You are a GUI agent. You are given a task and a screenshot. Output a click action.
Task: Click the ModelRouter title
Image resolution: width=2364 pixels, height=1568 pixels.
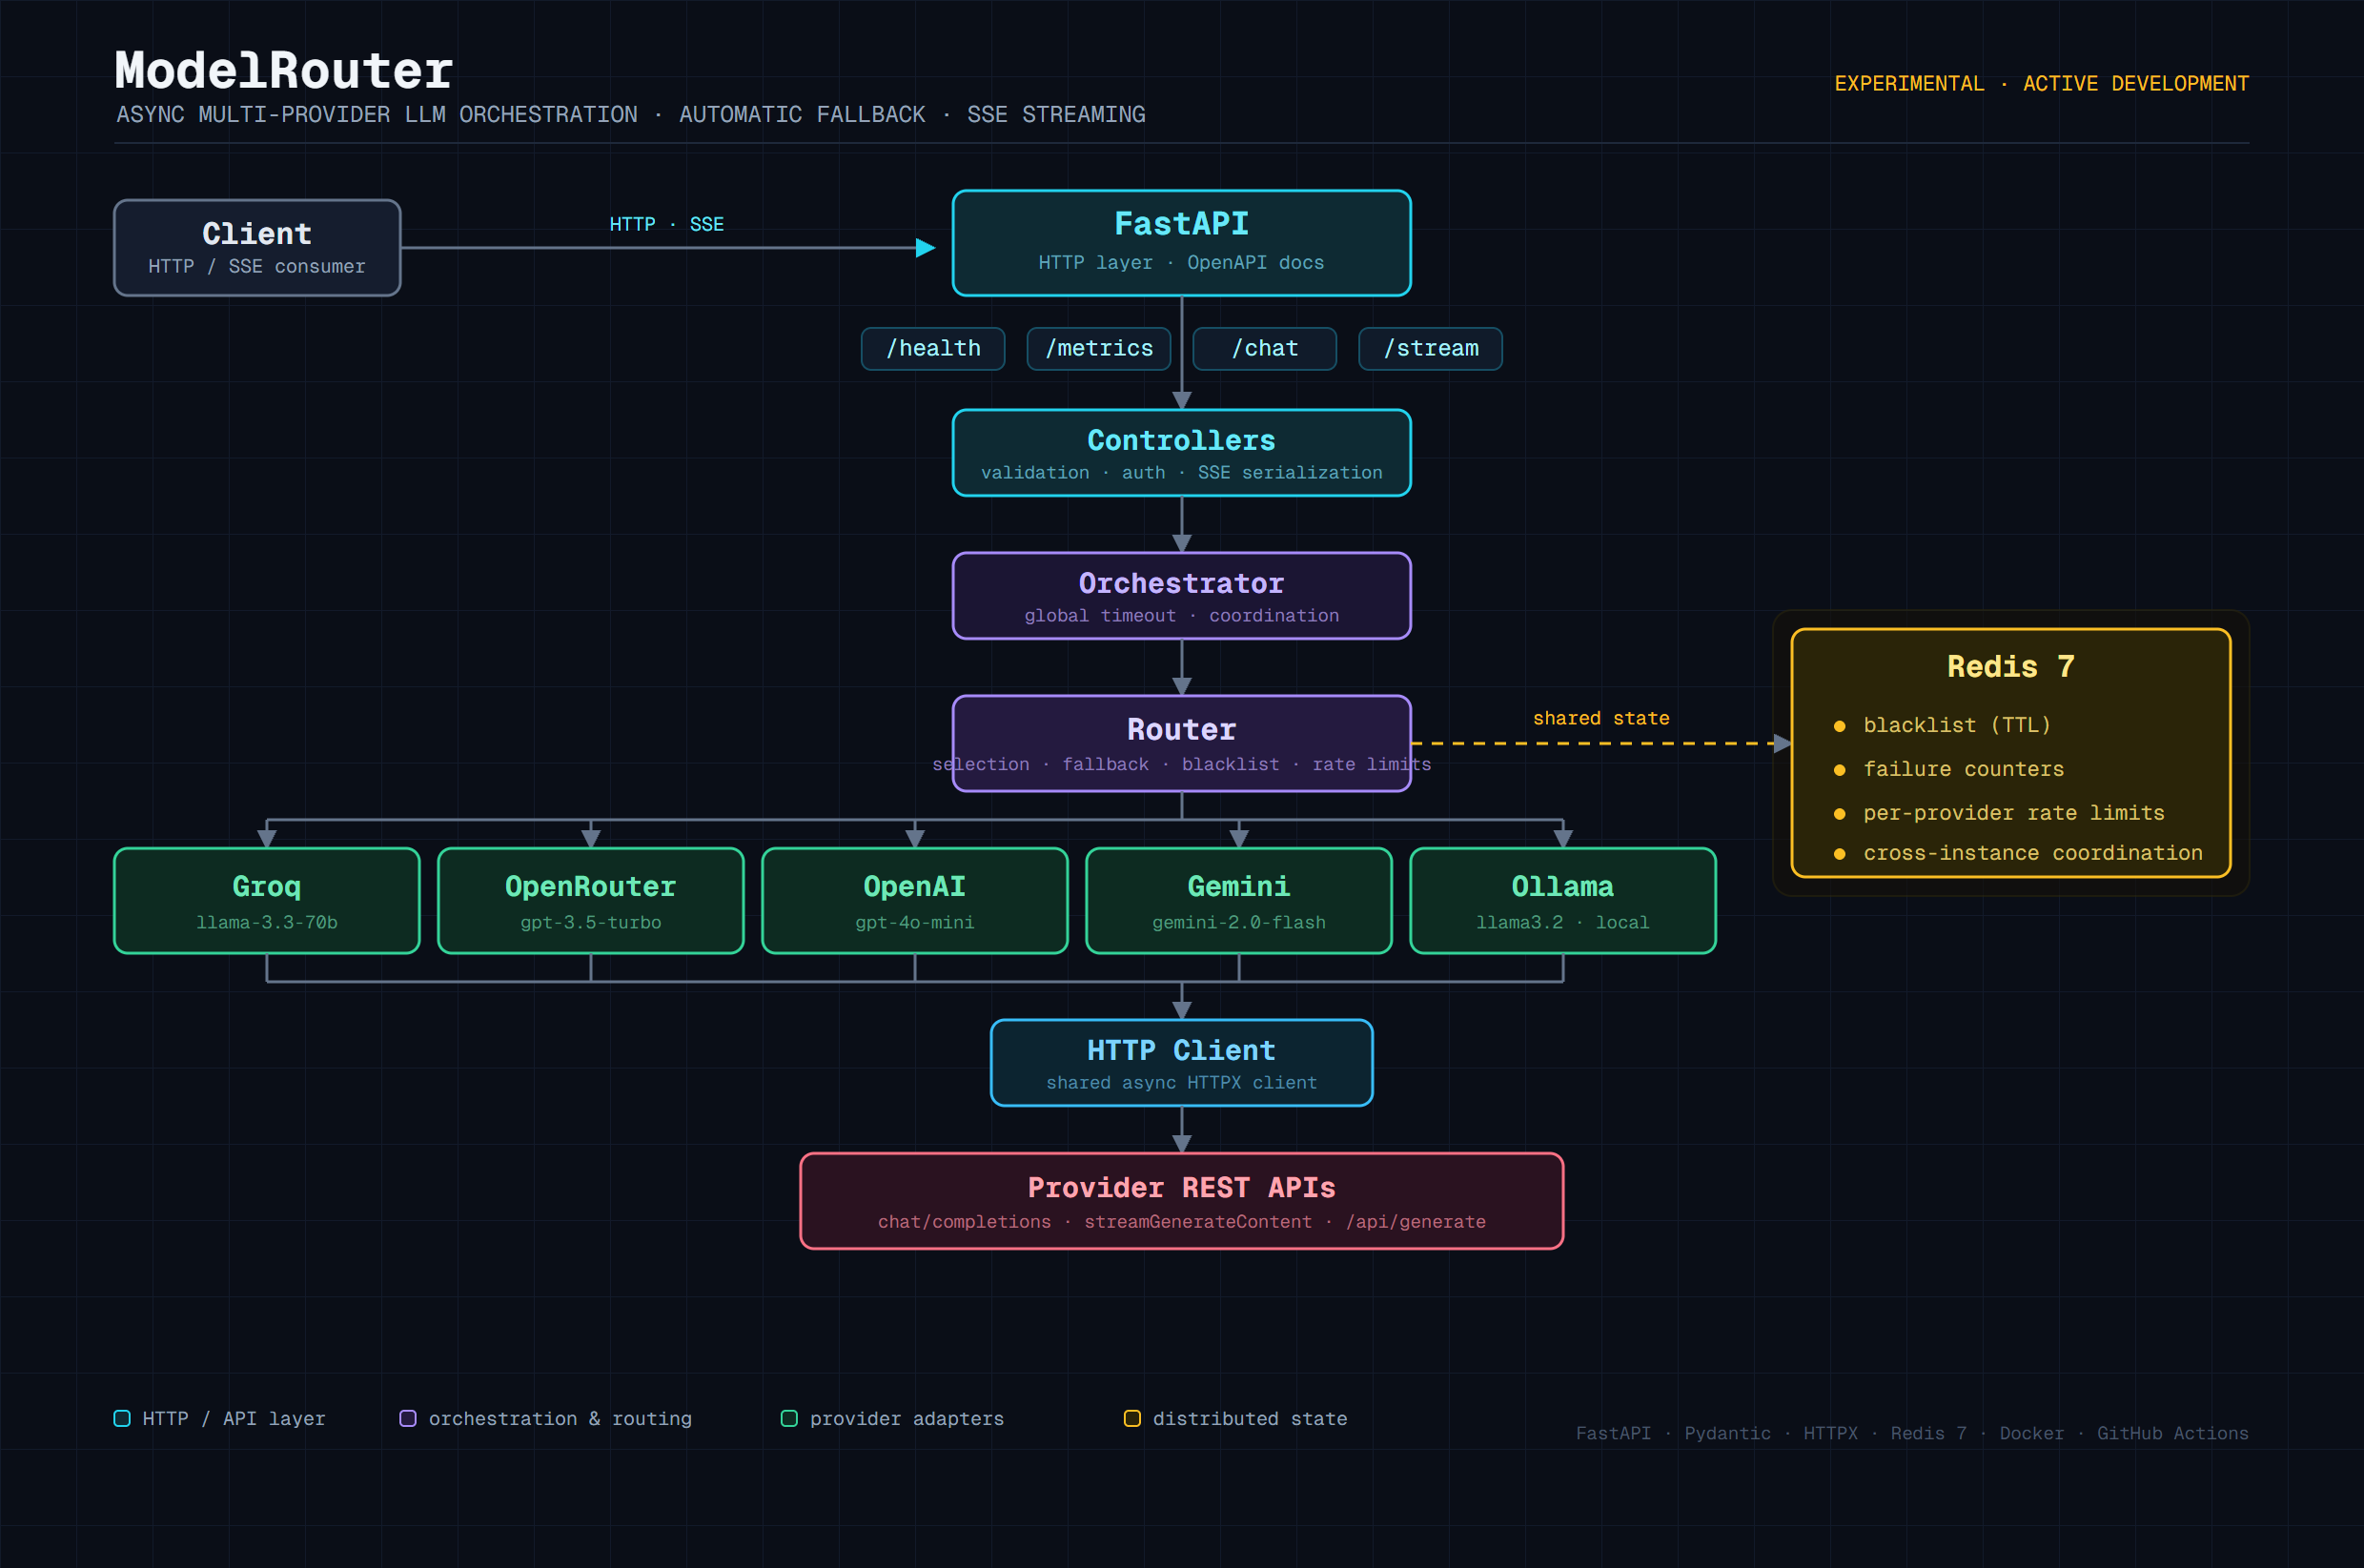tap(284, 70)
